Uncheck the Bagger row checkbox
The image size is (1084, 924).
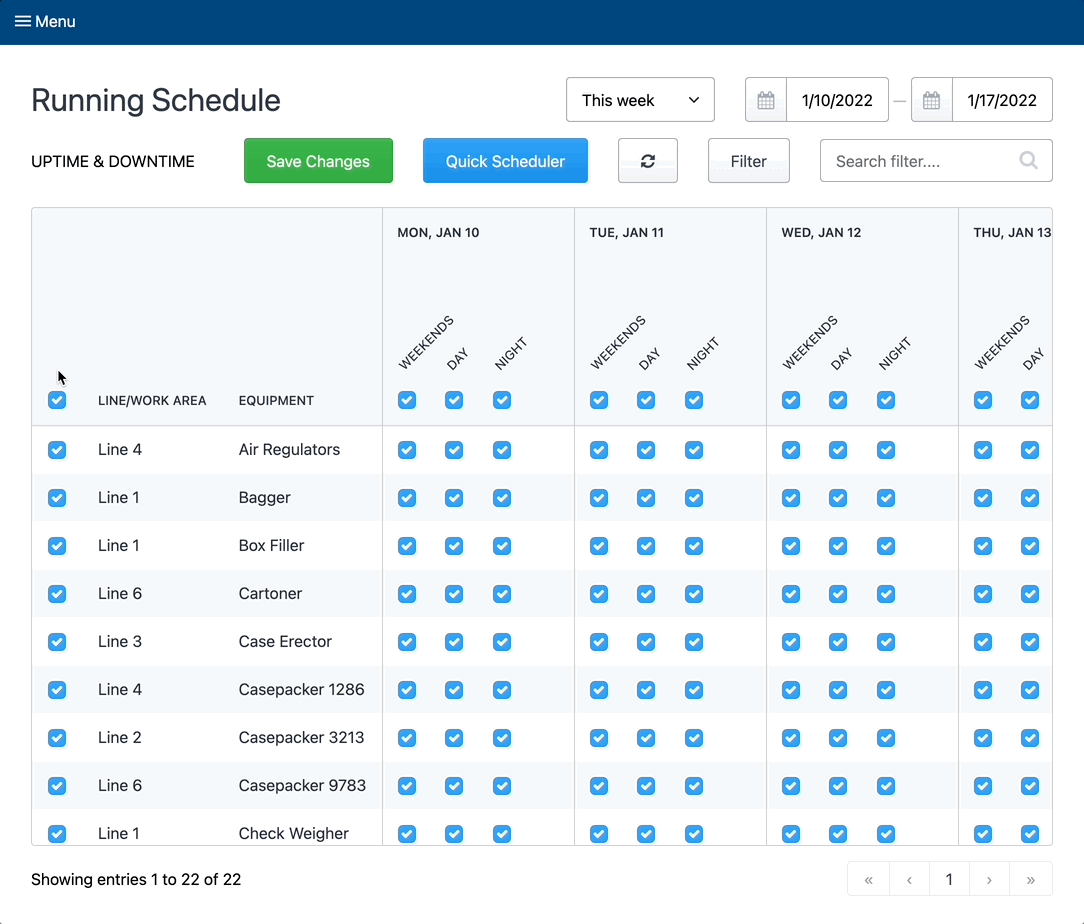pos(57,497)
